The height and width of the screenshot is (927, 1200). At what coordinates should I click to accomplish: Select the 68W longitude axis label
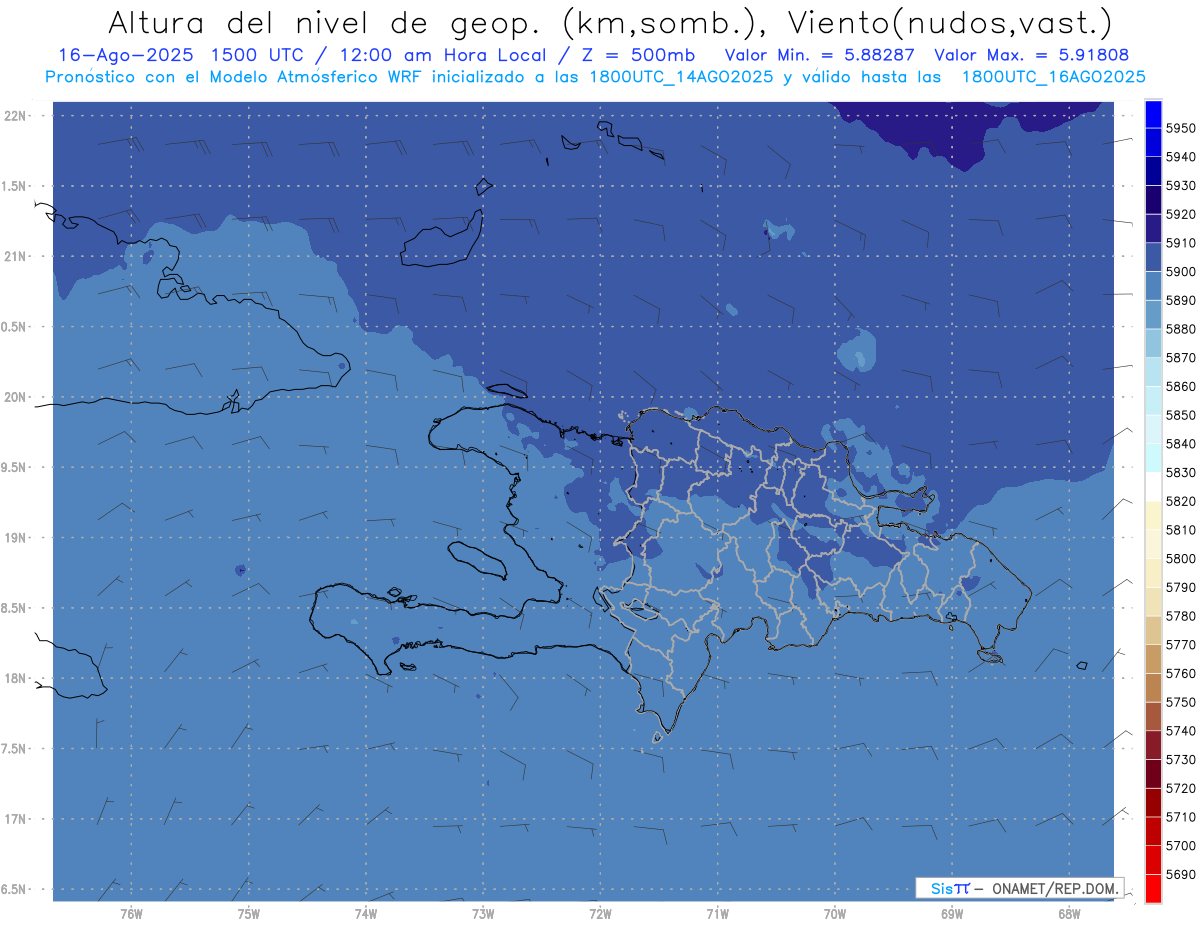1068,913
